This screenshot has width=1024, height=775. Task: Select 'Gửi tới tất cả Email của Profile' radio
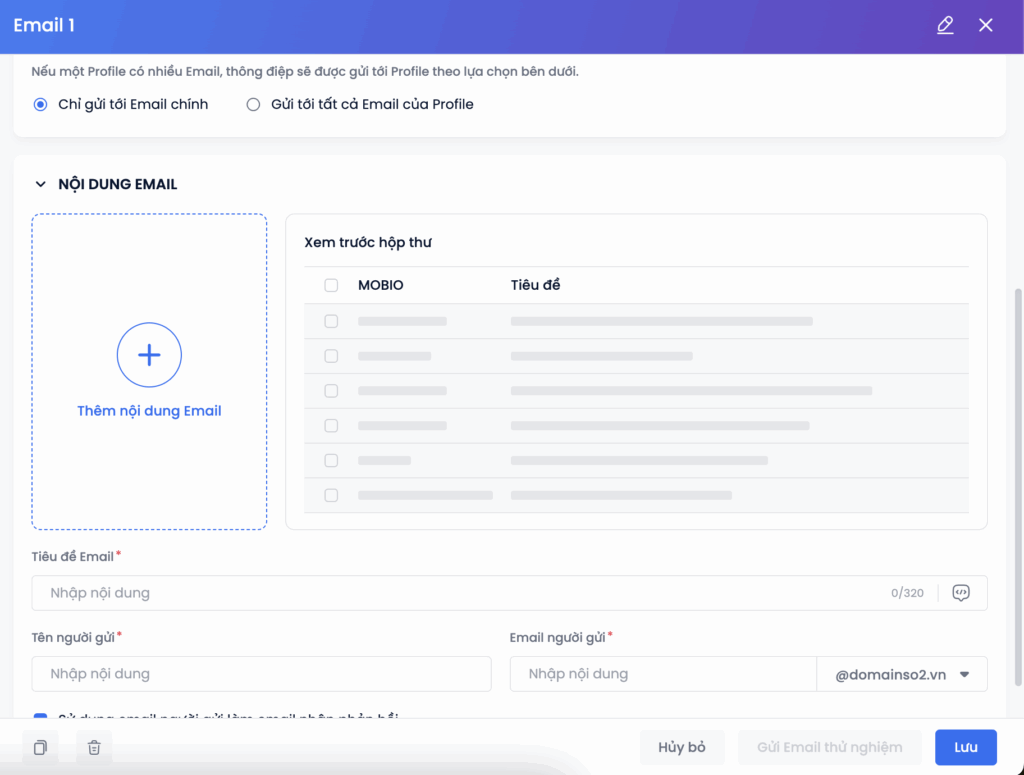(x=253, y=104)
